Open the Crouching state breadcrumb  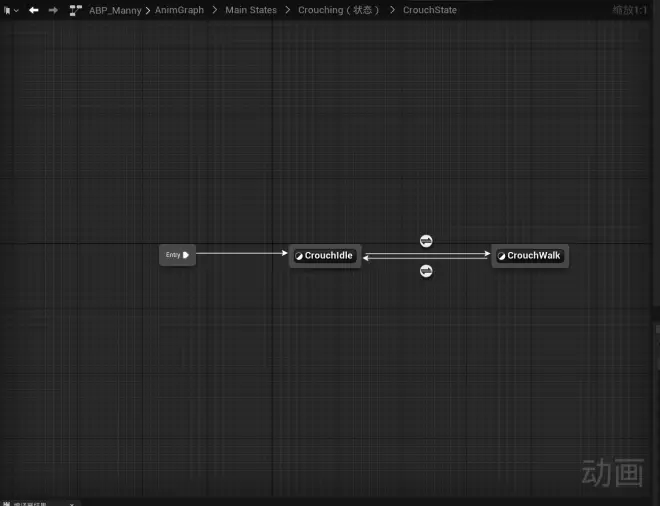click(x=338, y=10)
